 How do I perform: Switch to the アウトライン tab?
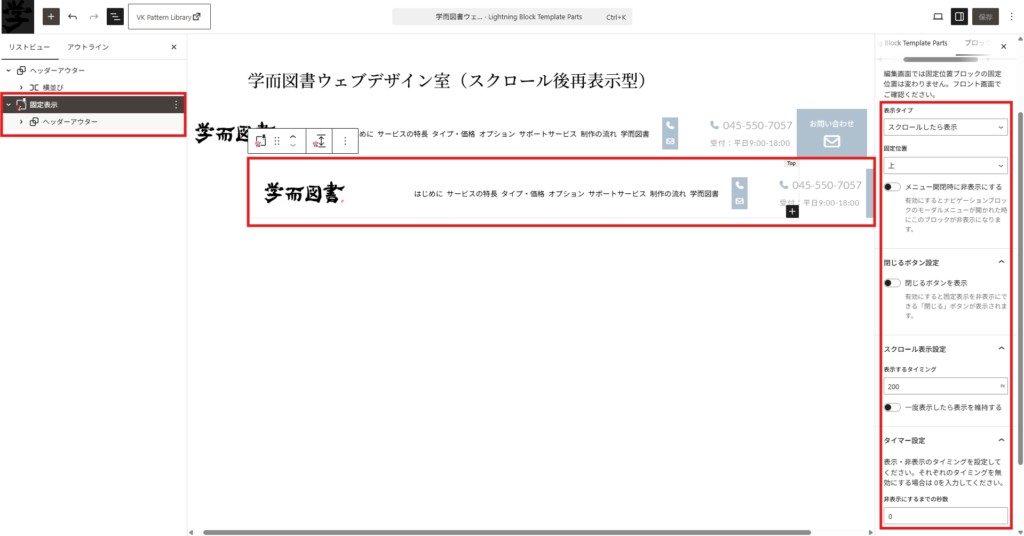[88, 47]
